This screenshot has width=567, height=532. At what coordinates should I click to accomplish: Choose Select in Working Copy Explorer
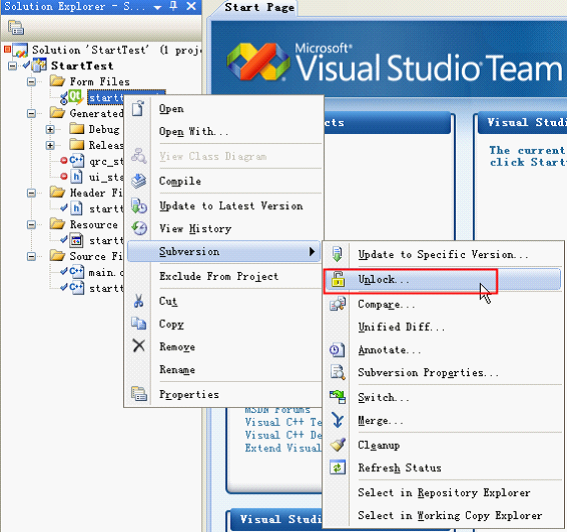click(x=443, y=515)
